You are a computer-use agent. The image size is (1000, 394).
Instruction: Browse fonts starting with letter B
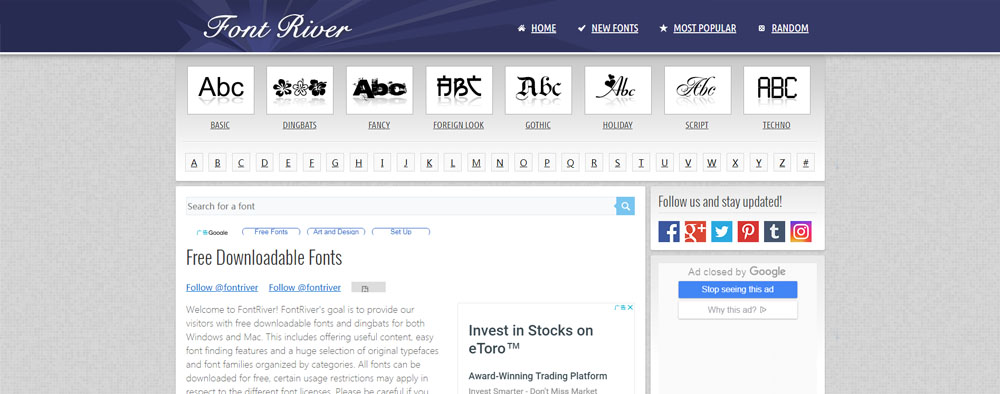coord(217,163)
